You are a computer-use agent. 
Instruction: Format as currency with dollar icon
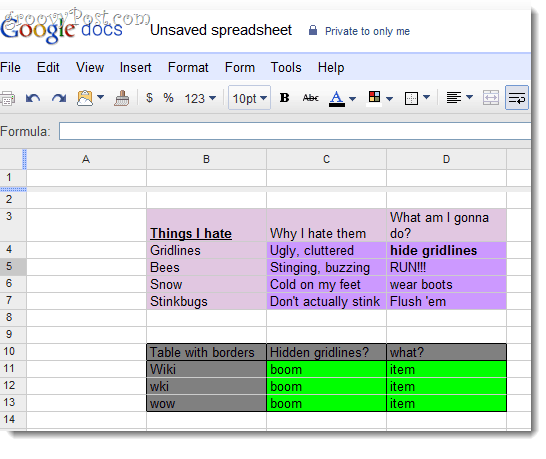coord(149,98)
